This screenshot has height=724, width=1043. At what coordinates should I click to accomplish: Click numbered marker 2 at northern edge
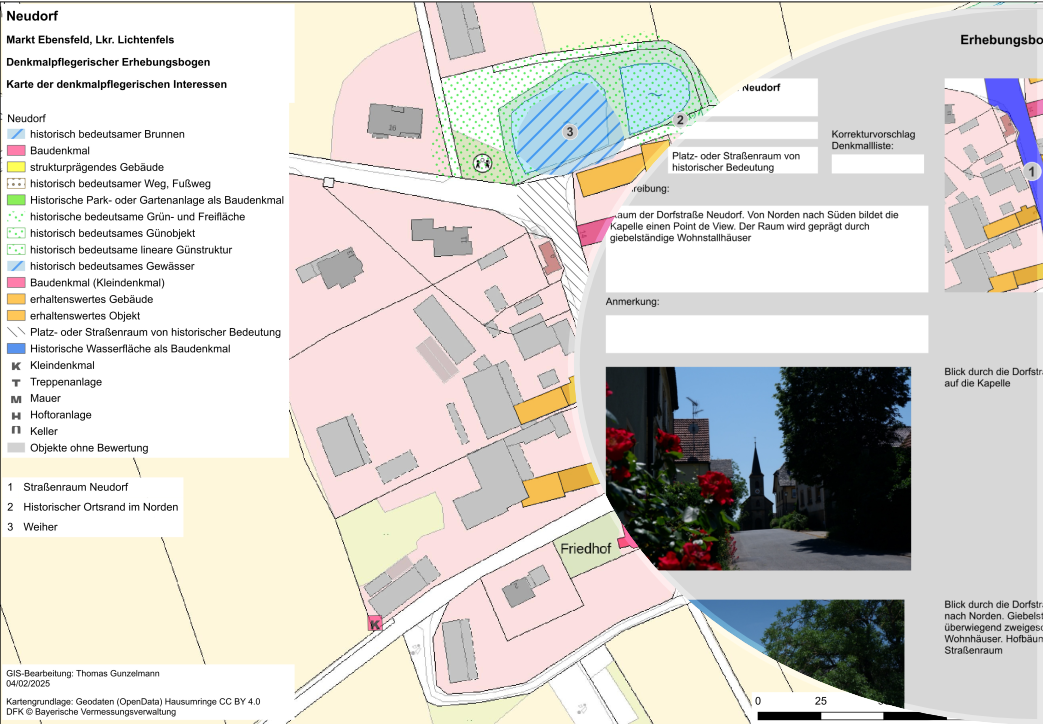(679, 120)
